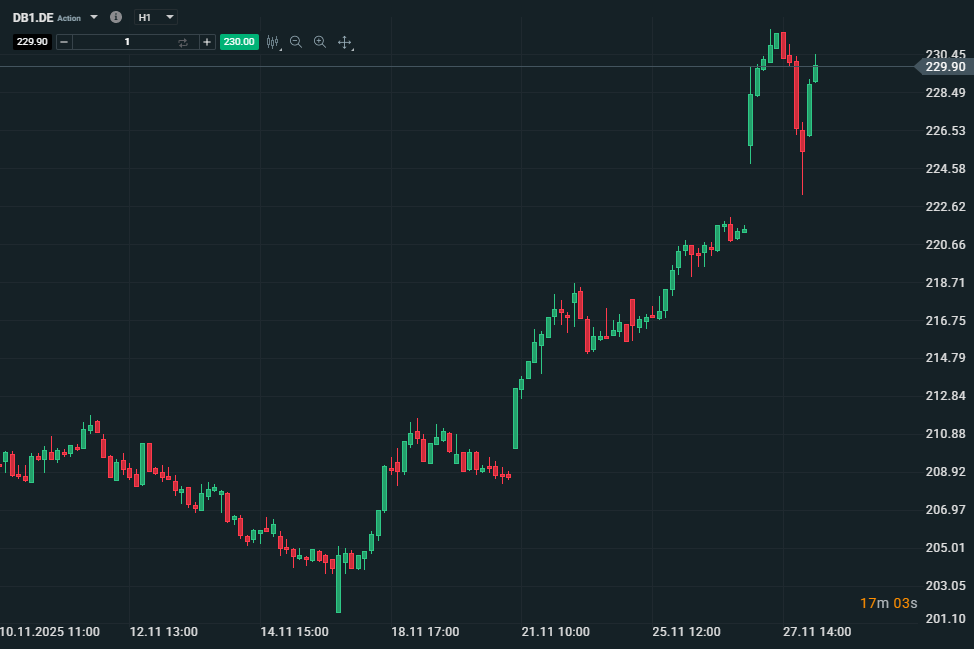Expand the H1 timeframe dropdown
Screen dimensions: 974x649
(x=169, y=18)
